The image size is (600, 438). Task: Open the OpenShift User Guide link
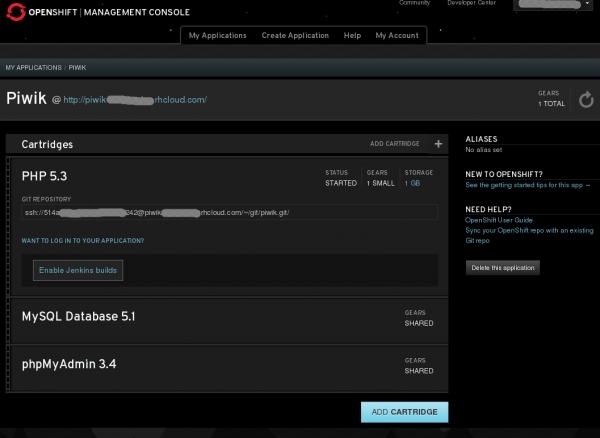pyautogui.click(x=499, y=220)
